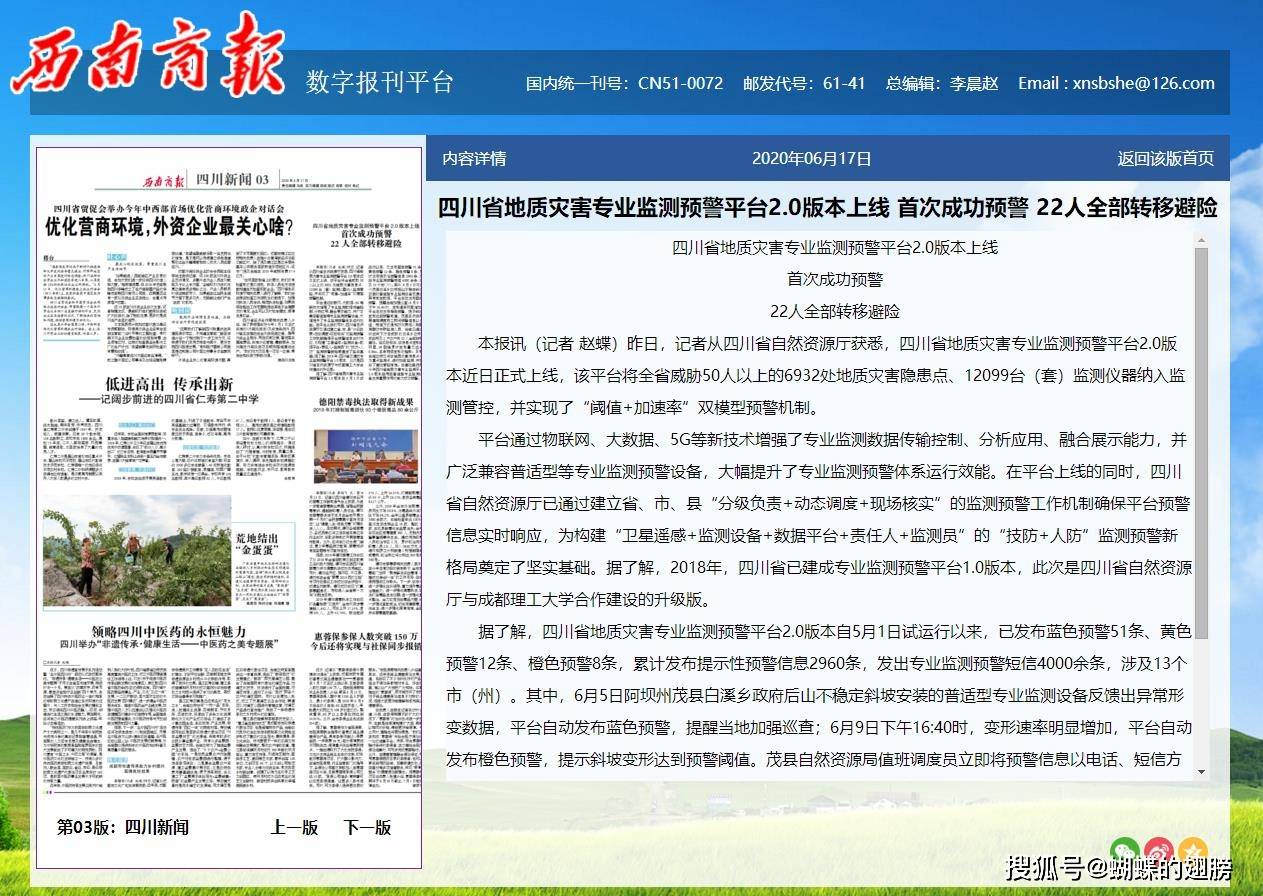Open headline 优化营商环境,外资企业最关心啥?
Screen dimensions: 1263x896
point(169,227)
